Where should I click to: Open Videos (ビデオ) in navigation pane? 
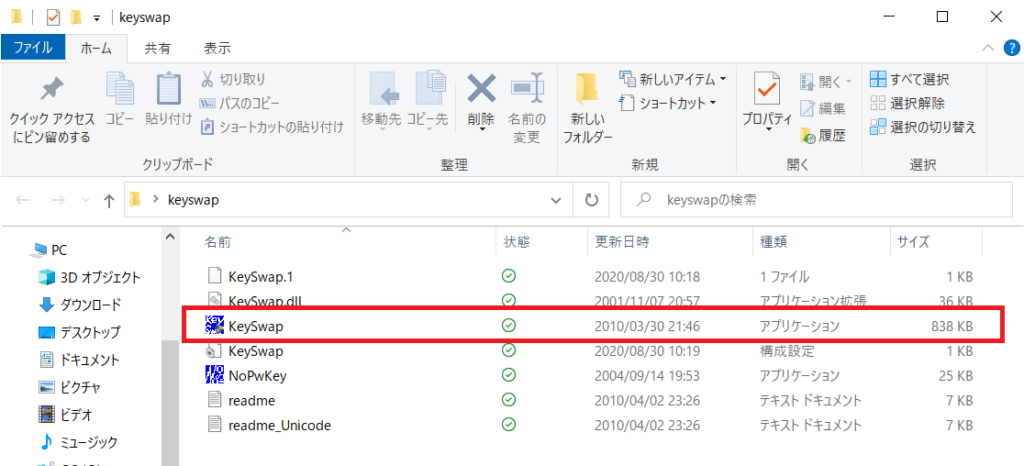(x=65, y=414)
